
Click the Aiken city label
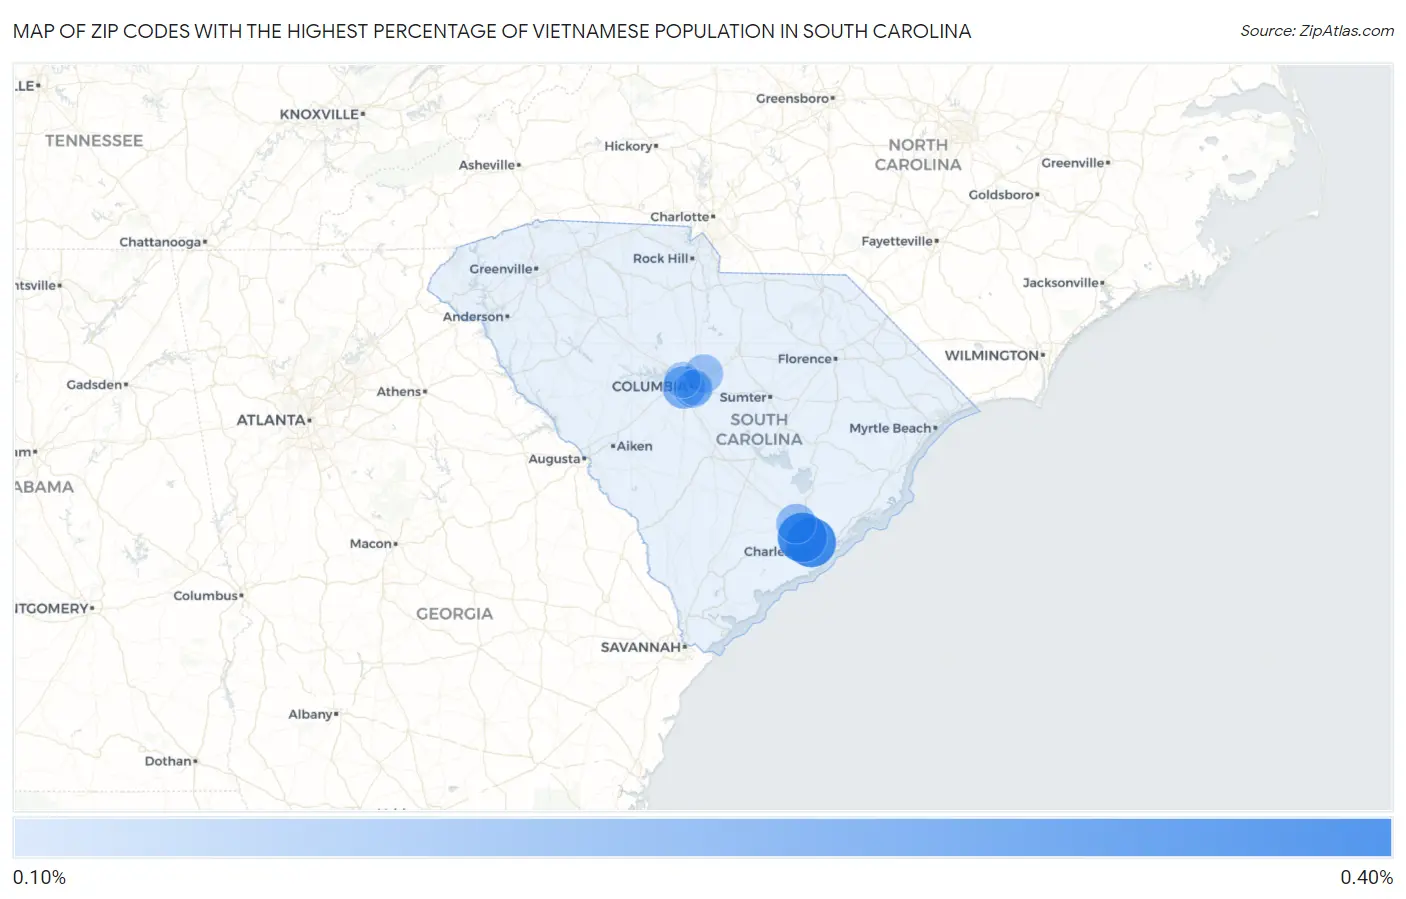[x=634, y=446]
